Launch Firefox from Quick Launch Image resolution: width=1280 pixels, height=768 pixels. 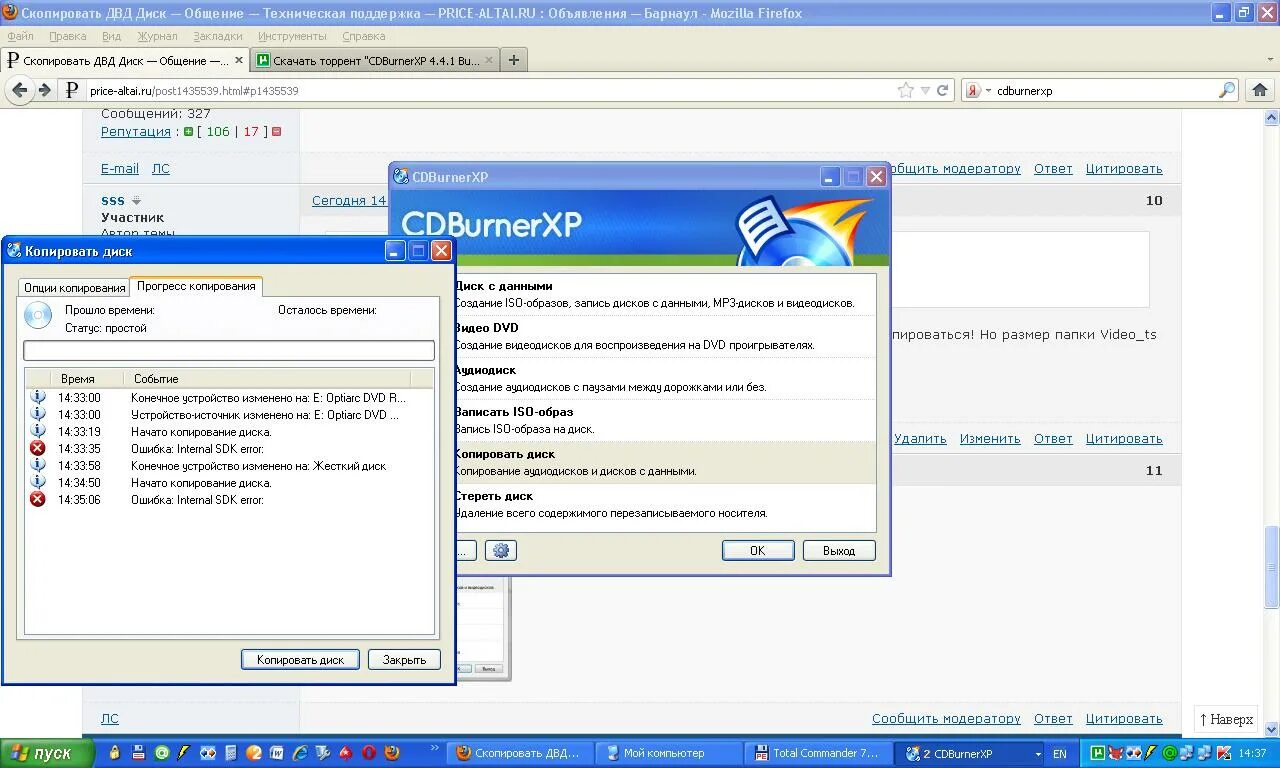click(x=392, y=753)
